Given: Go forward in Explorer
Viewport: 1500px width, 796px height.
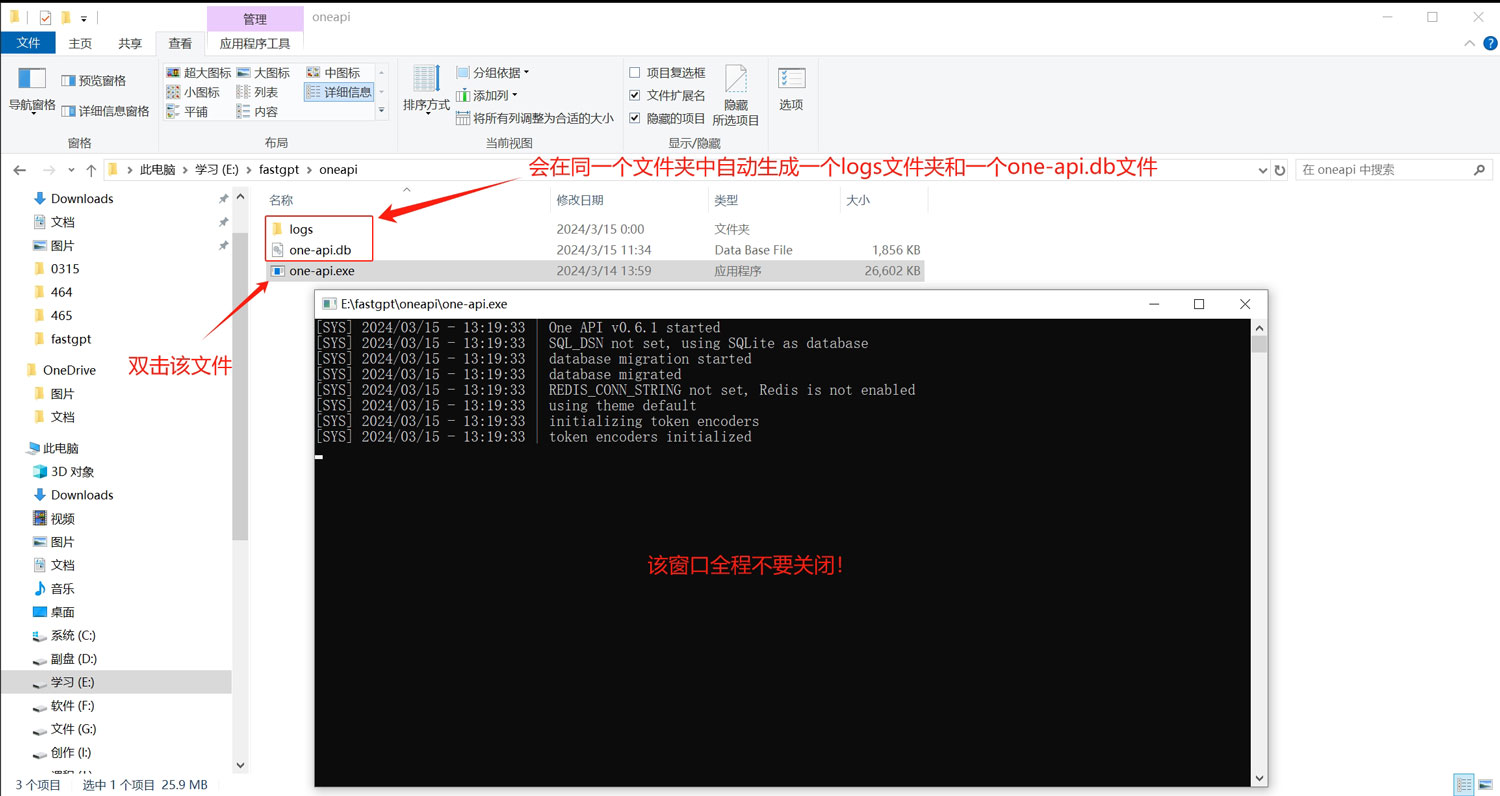Looking at the screenshot, I should coord(51,170).
